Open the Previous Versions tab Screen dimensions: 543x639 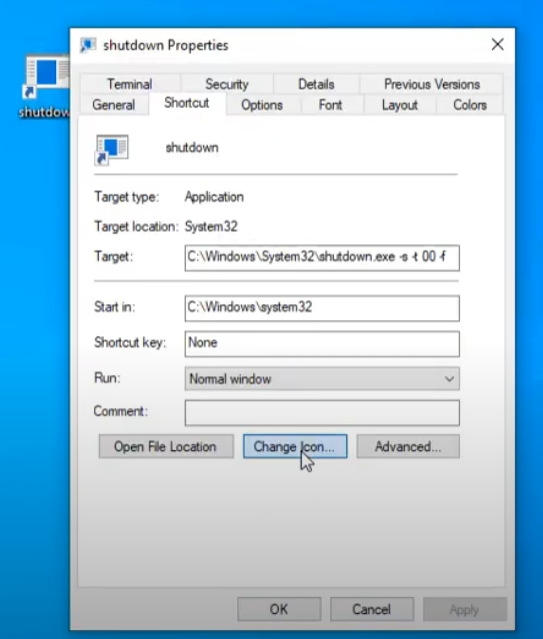click(x=432, y=84)
